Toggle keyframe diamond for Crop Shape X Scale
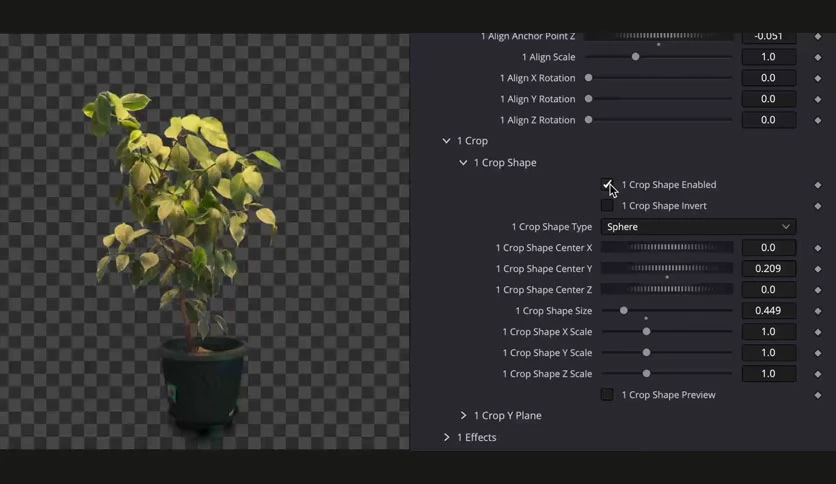 pyautogui.click(x=817, y=332)
